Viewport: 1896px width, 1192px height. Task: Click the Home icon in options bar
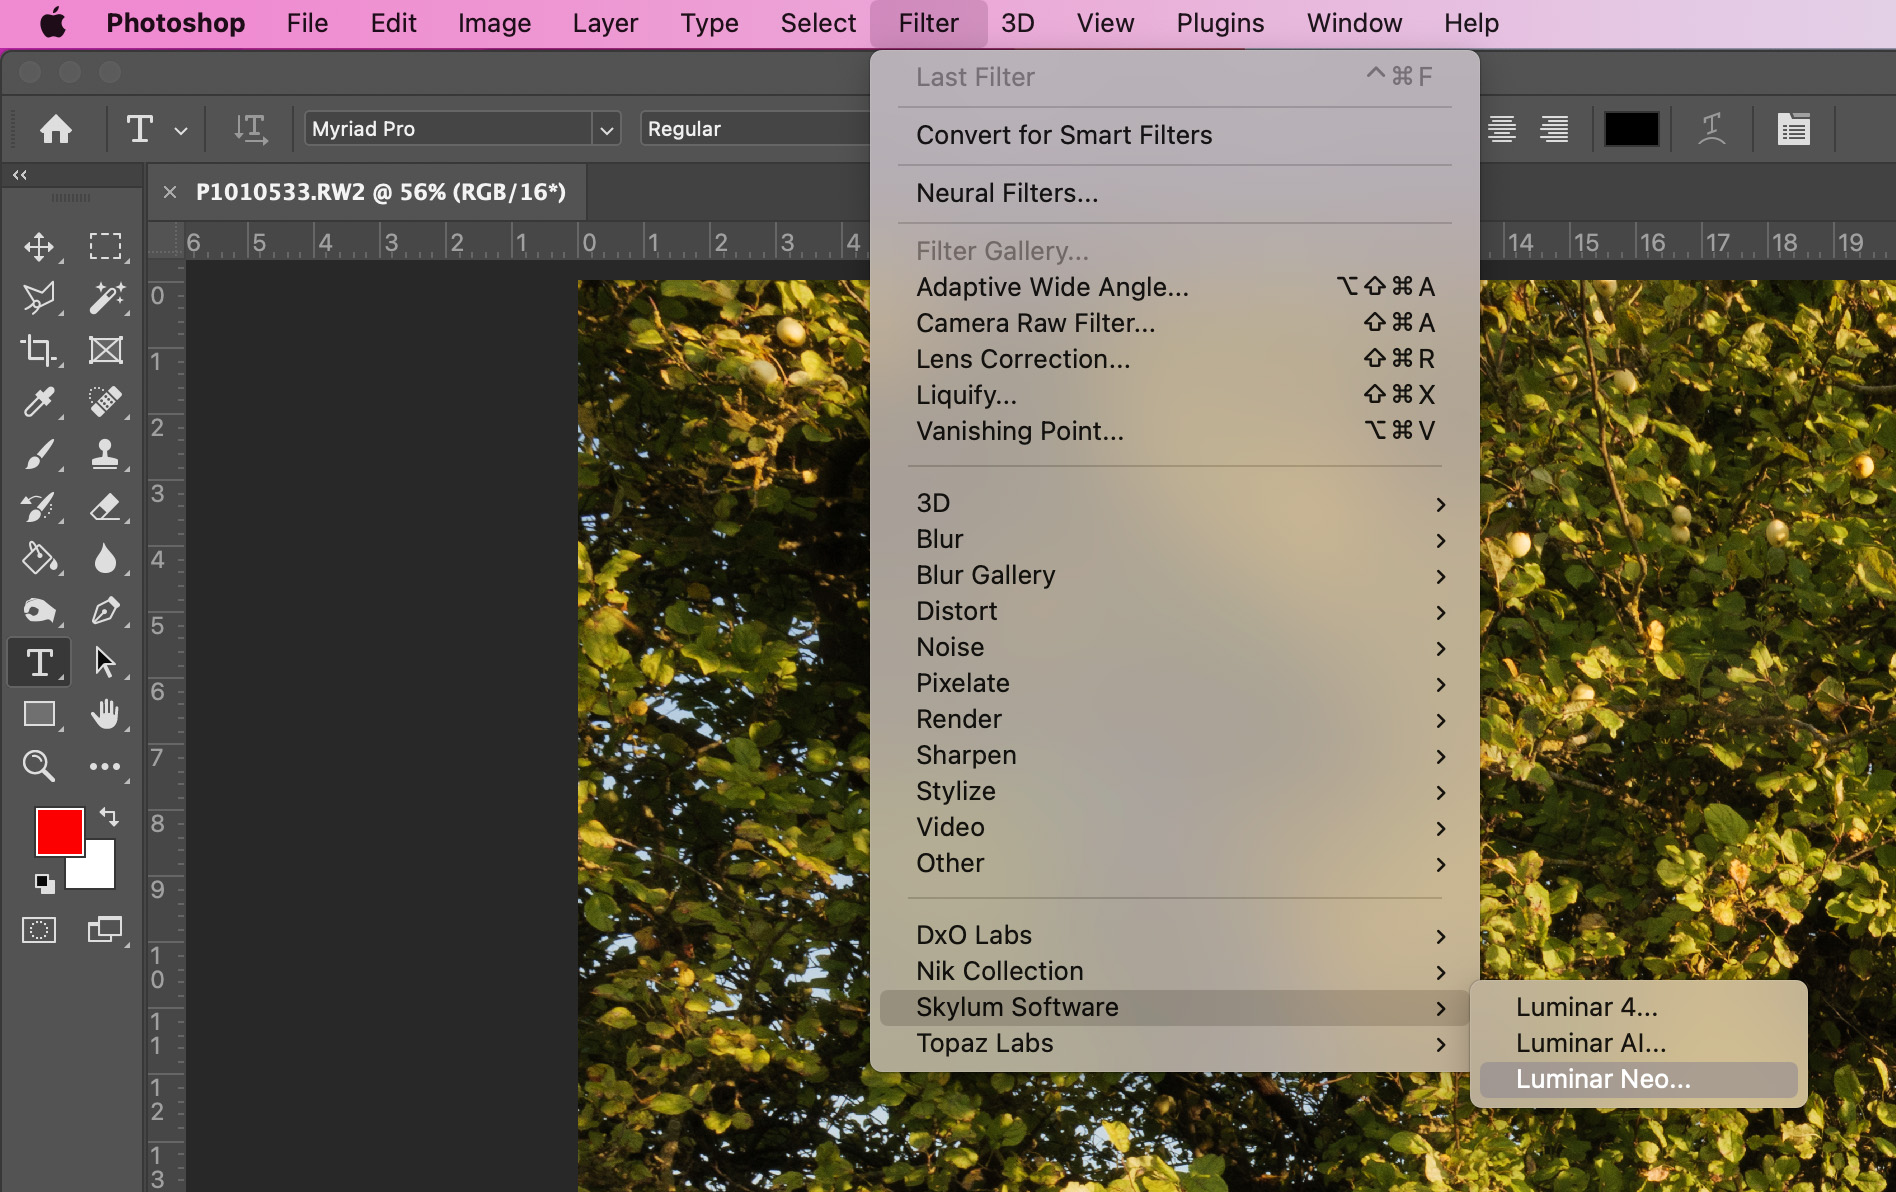point(56,129)
